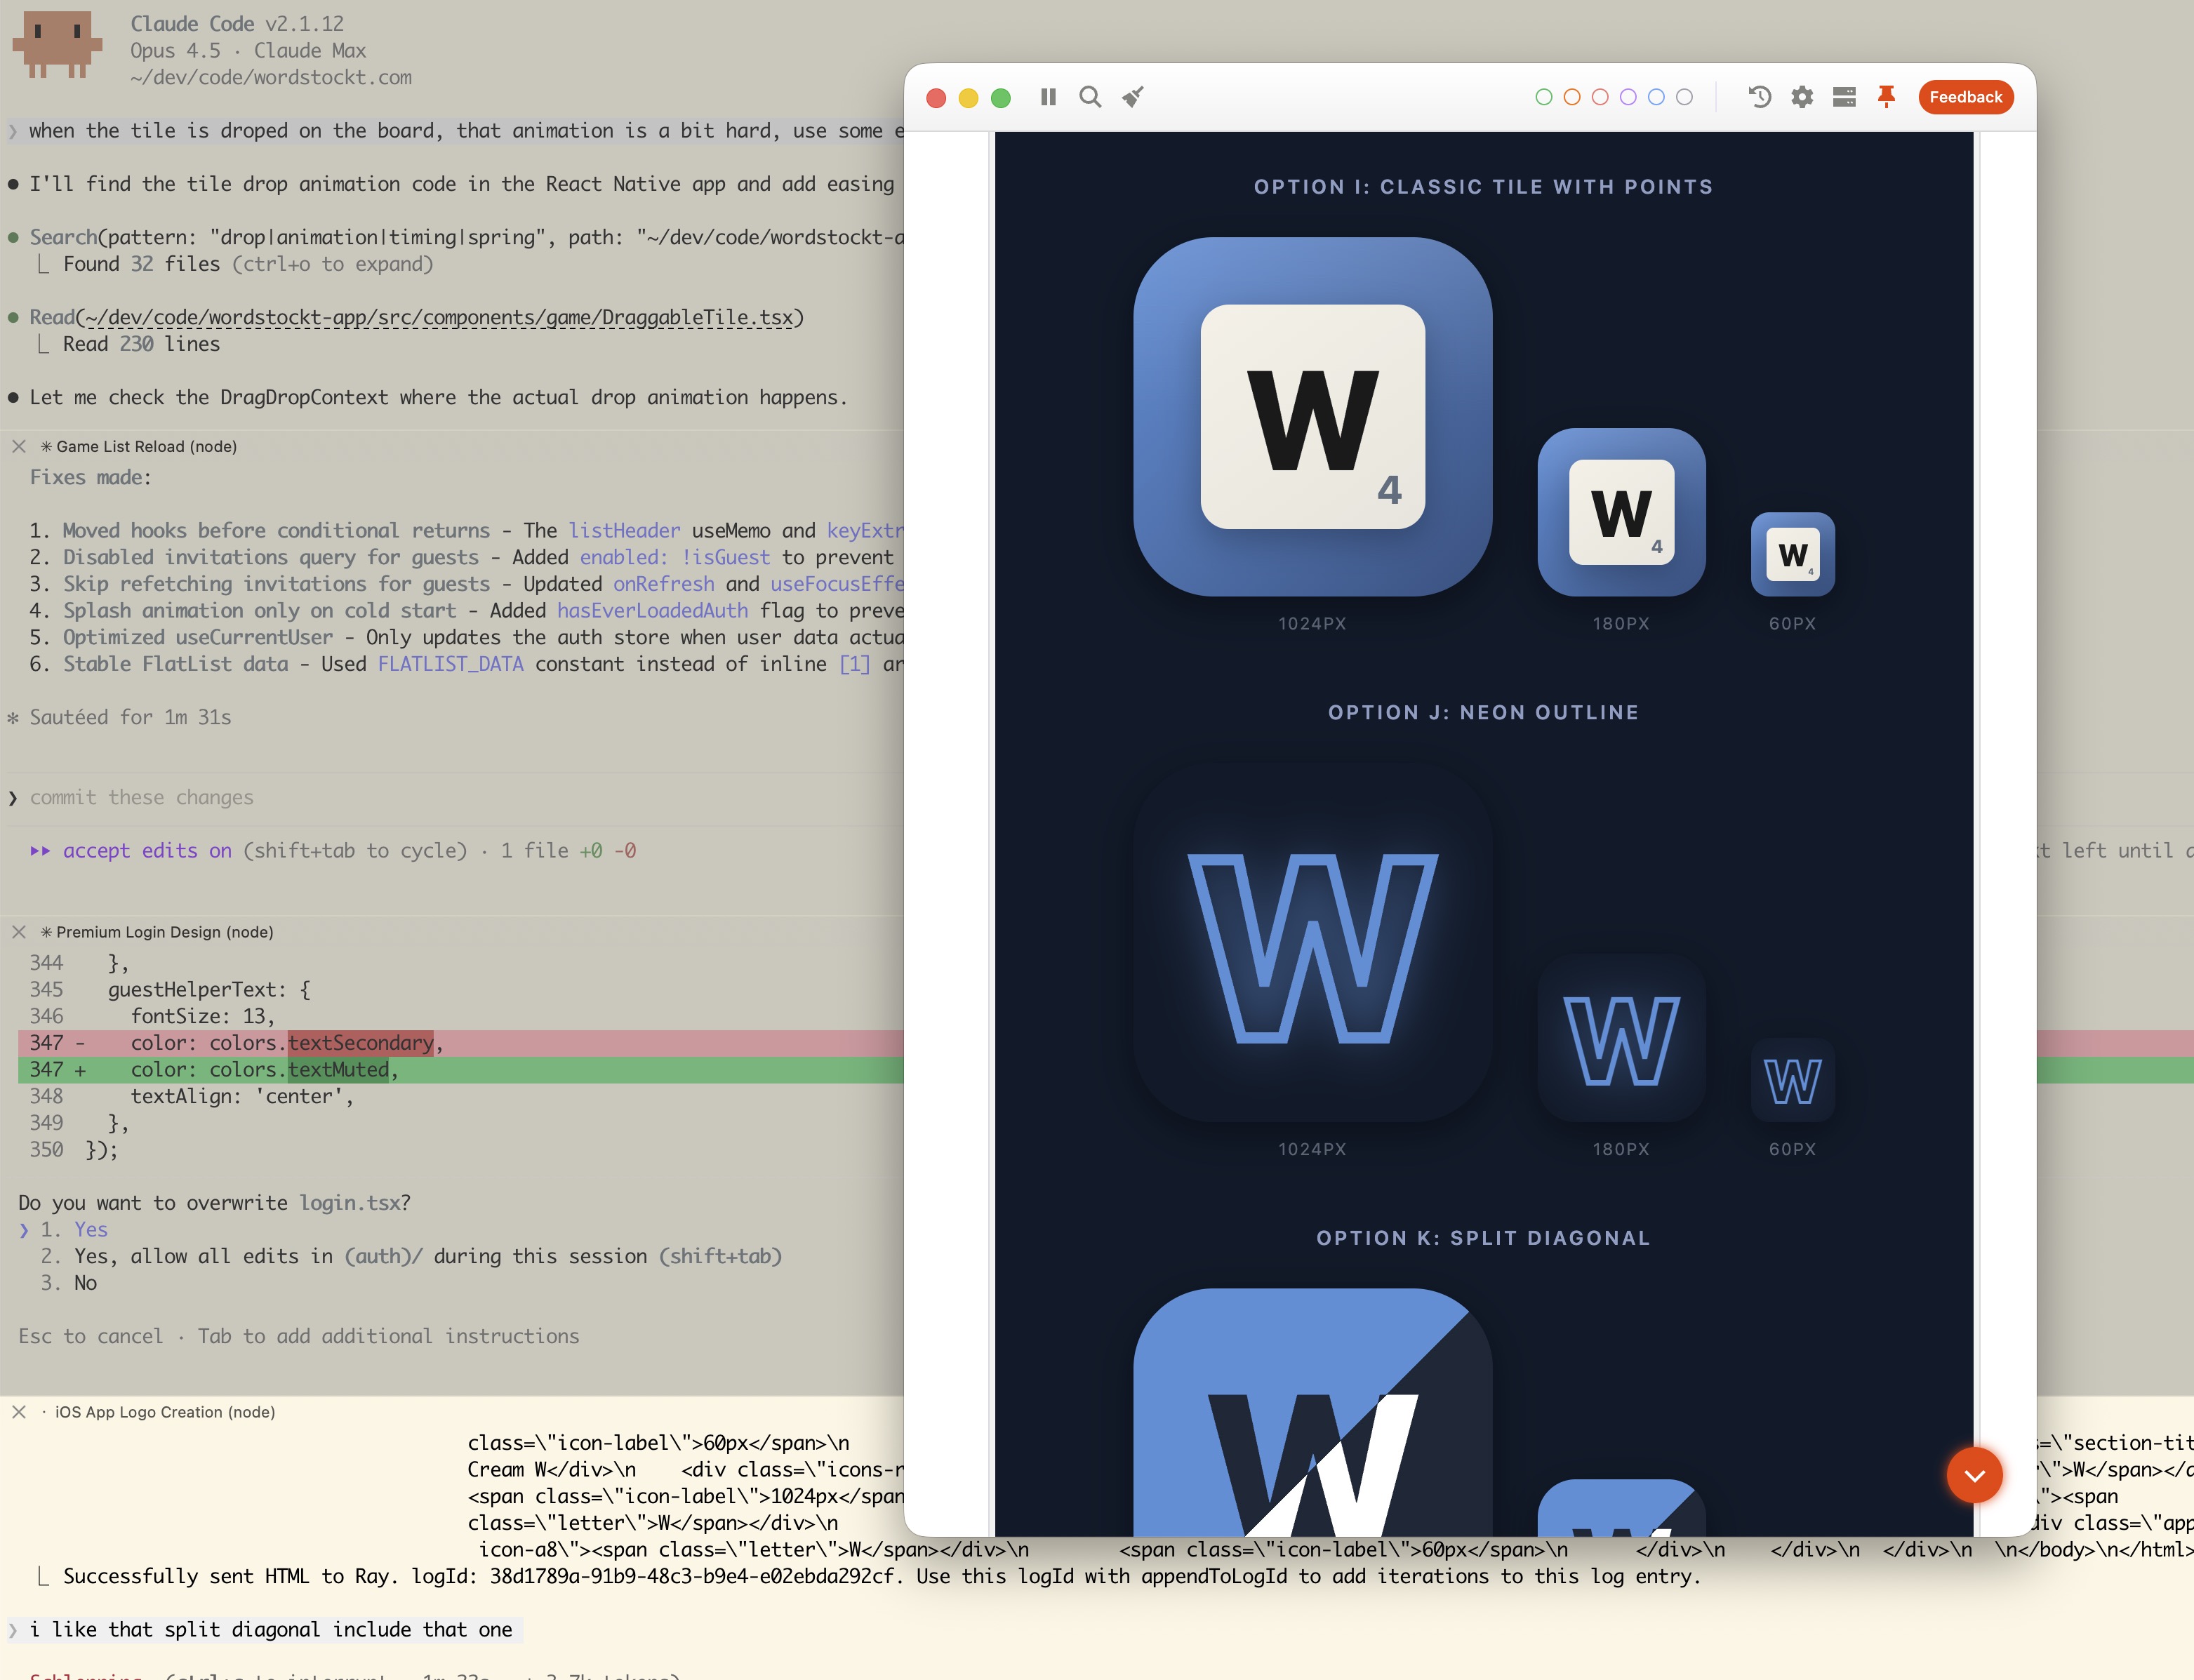Open Ray settings gear
This screenshot has width=2194, height=1680.
[x=1802, y=97]
